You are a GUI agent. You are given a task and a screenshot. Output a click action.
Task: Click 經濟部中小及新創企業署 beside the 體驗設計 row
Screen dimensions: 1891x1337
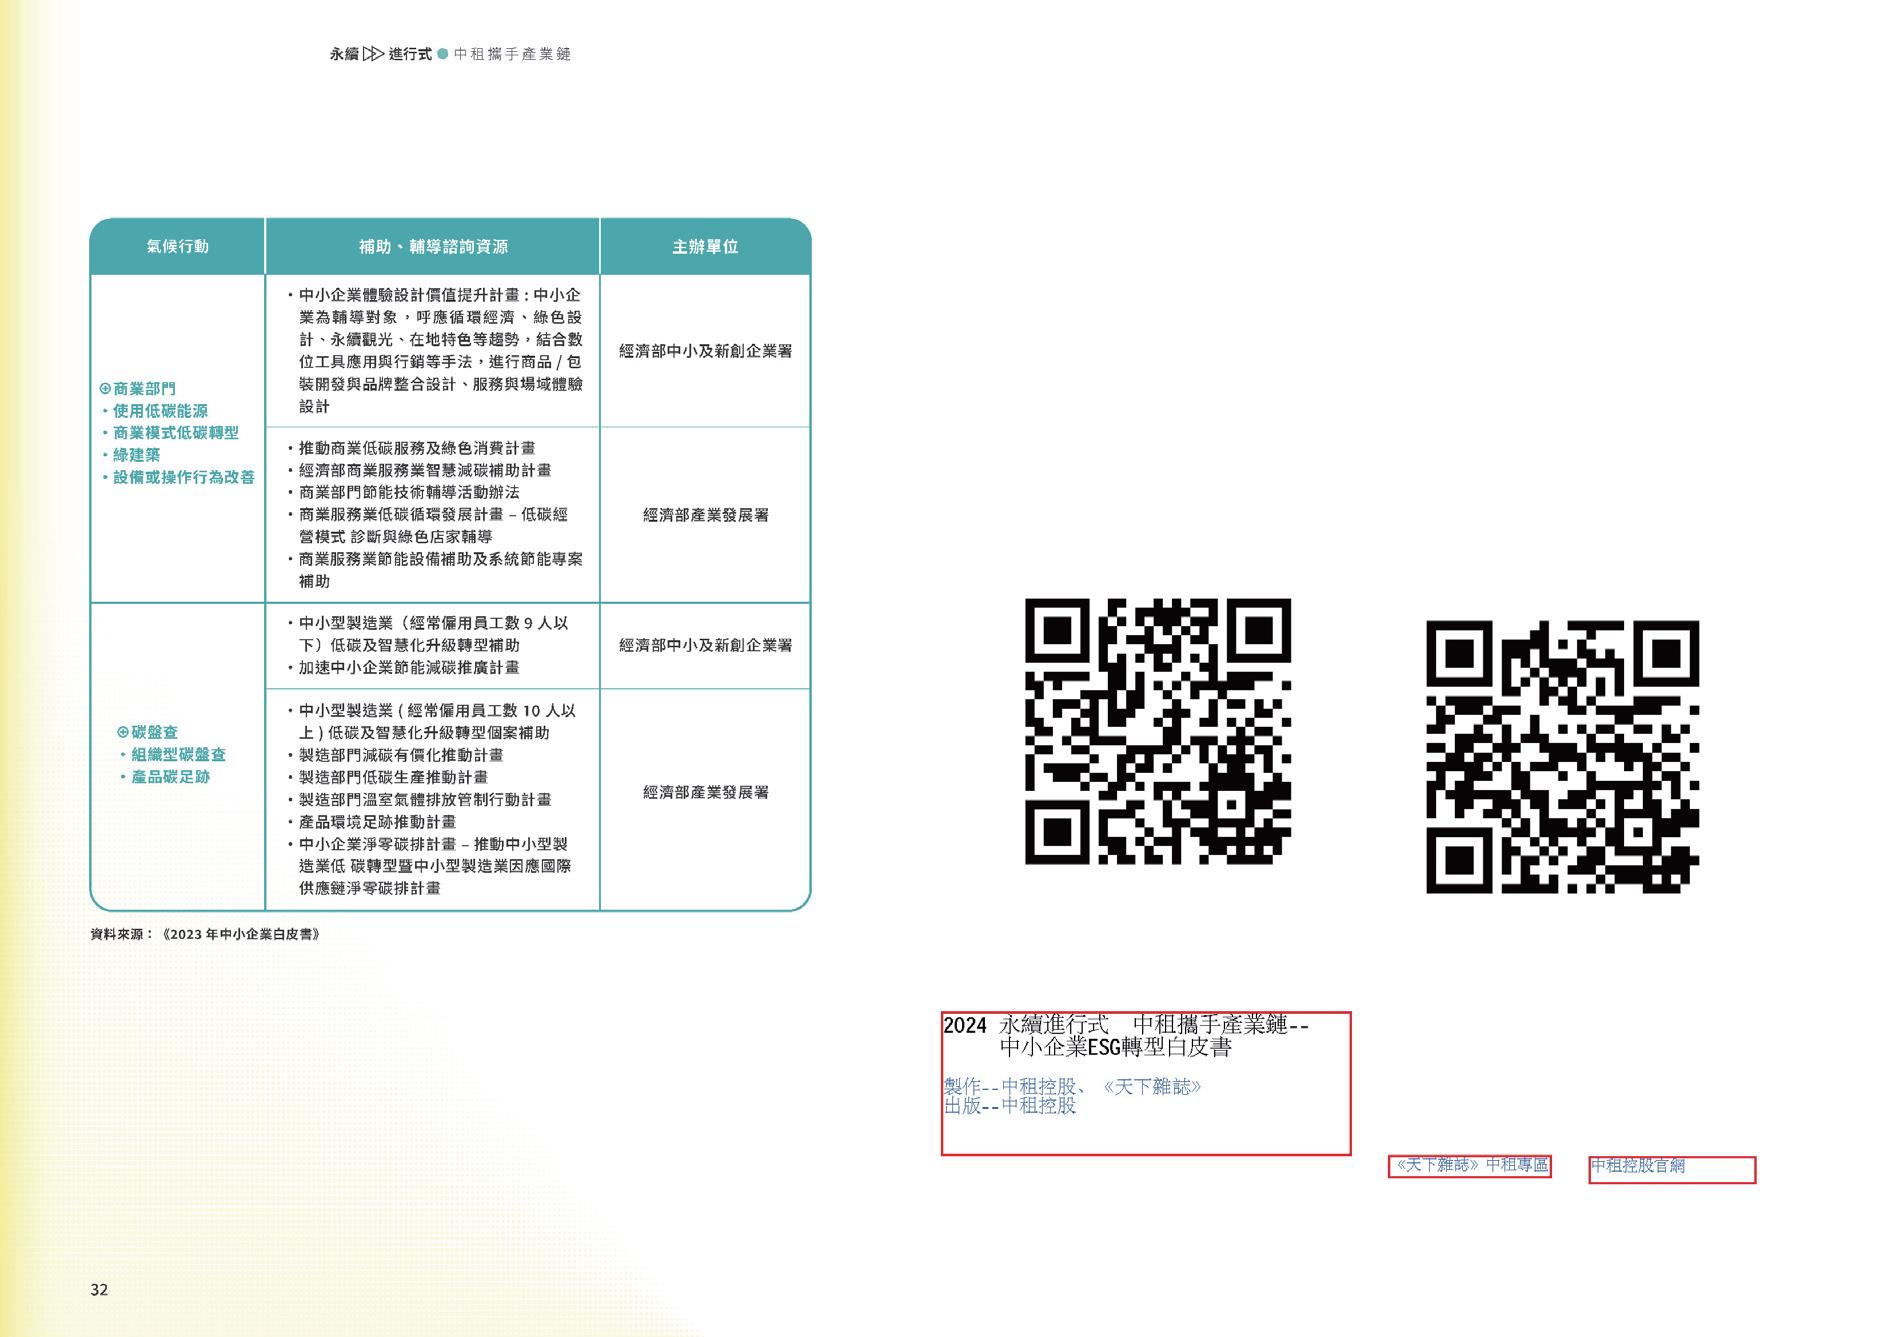[x=706, y=351]
